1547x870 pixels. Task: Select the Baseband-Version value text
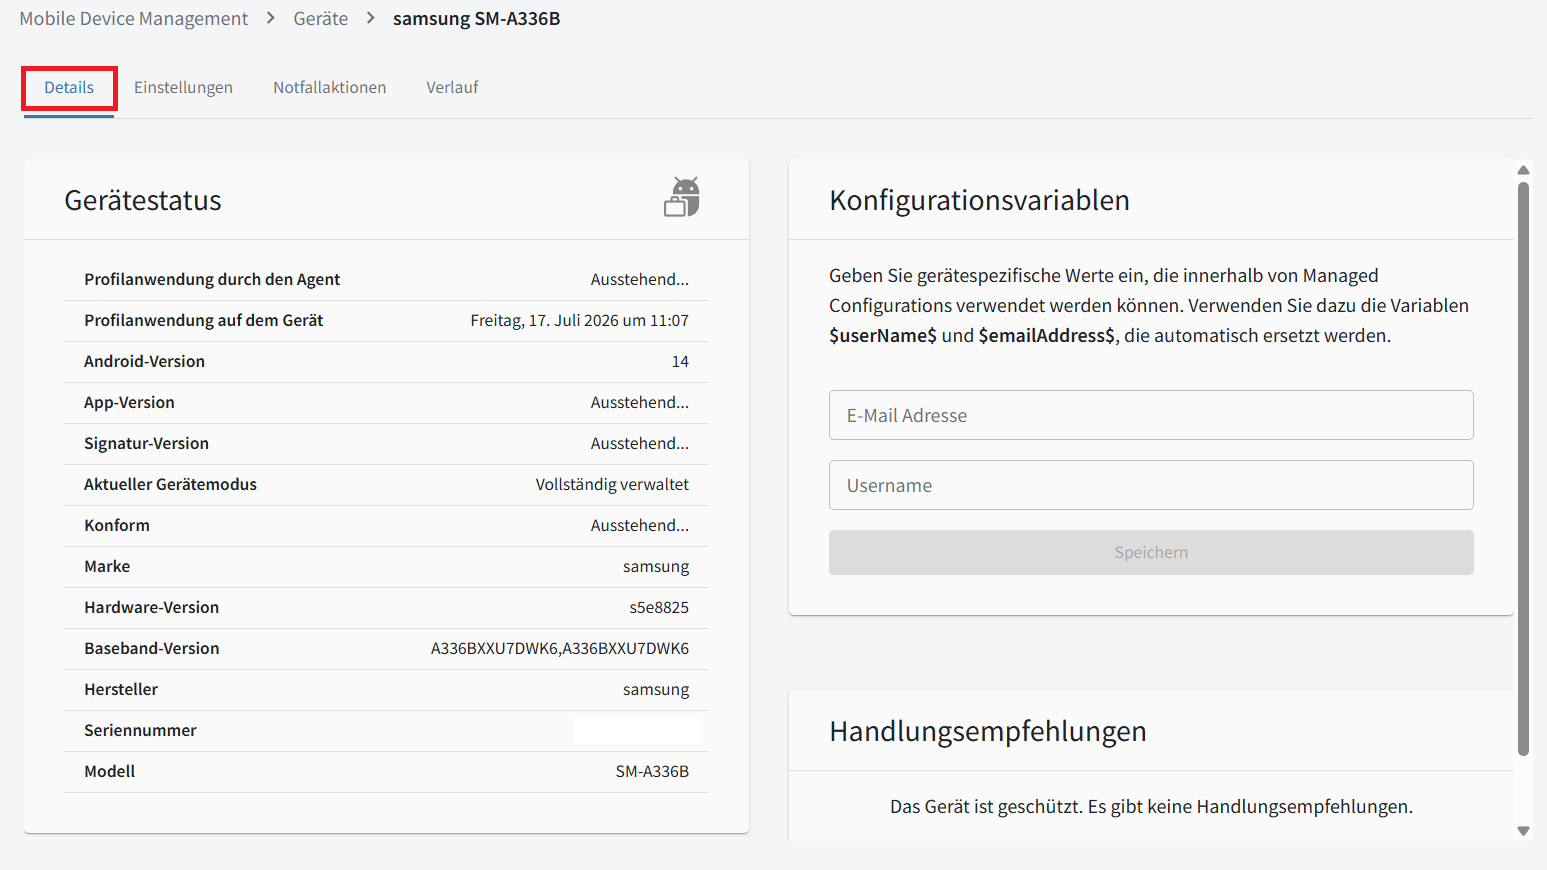tap(560, 648)
